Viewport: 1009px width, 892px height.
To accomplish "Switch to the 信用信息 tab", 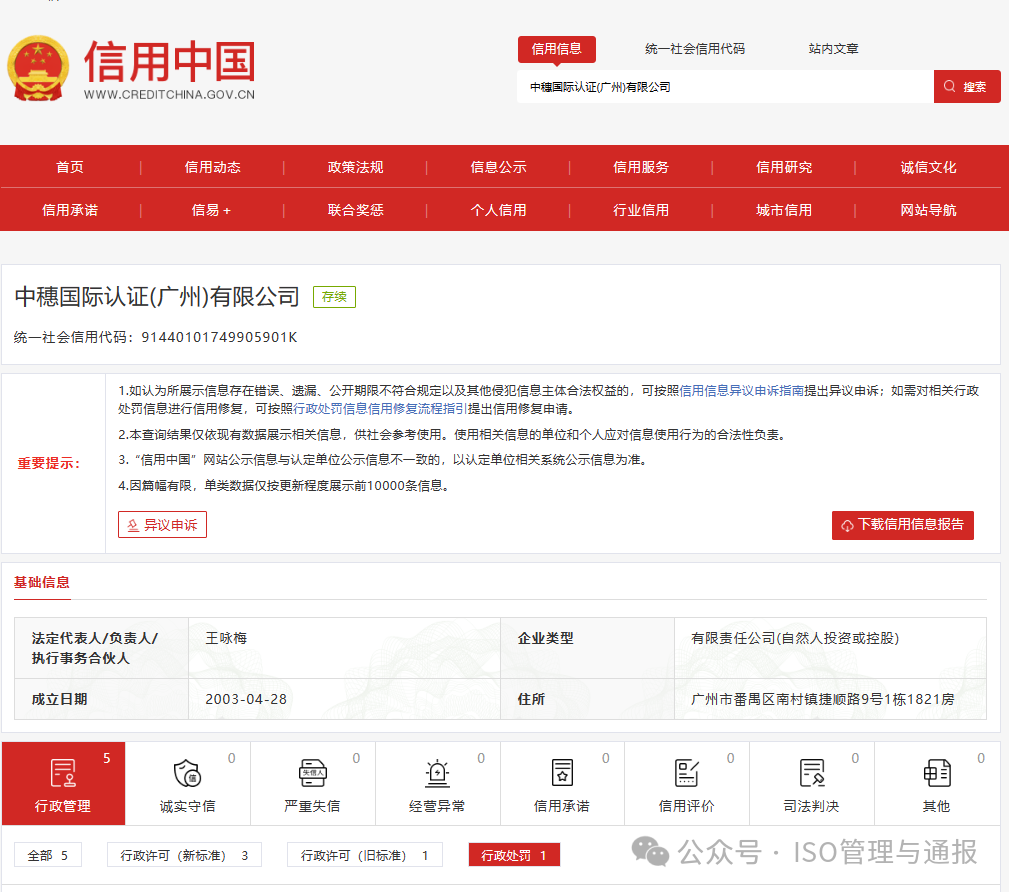I will click(x=556, y=48).
